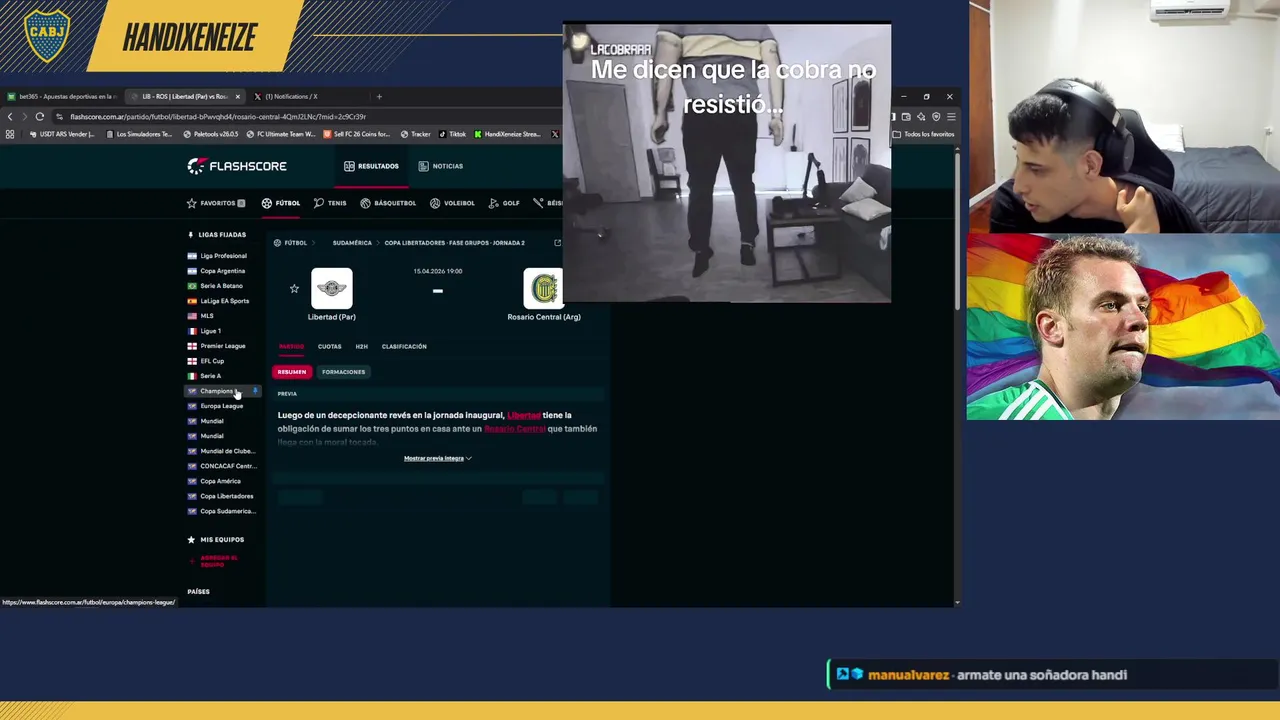Open the Tiktok bookmark
This screenshot has width=1280, height=720.
tap(453, 134)
